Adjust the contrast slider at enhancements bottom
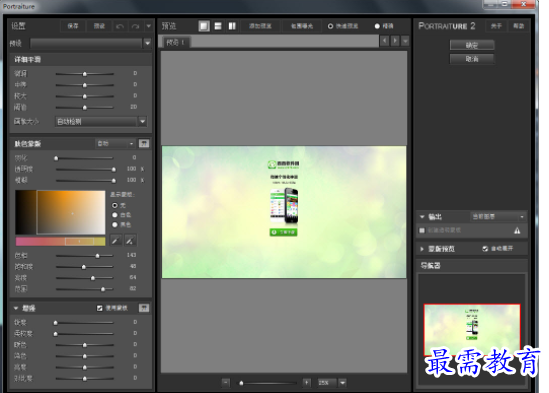 pyautogui.click(x=85, y=379)
